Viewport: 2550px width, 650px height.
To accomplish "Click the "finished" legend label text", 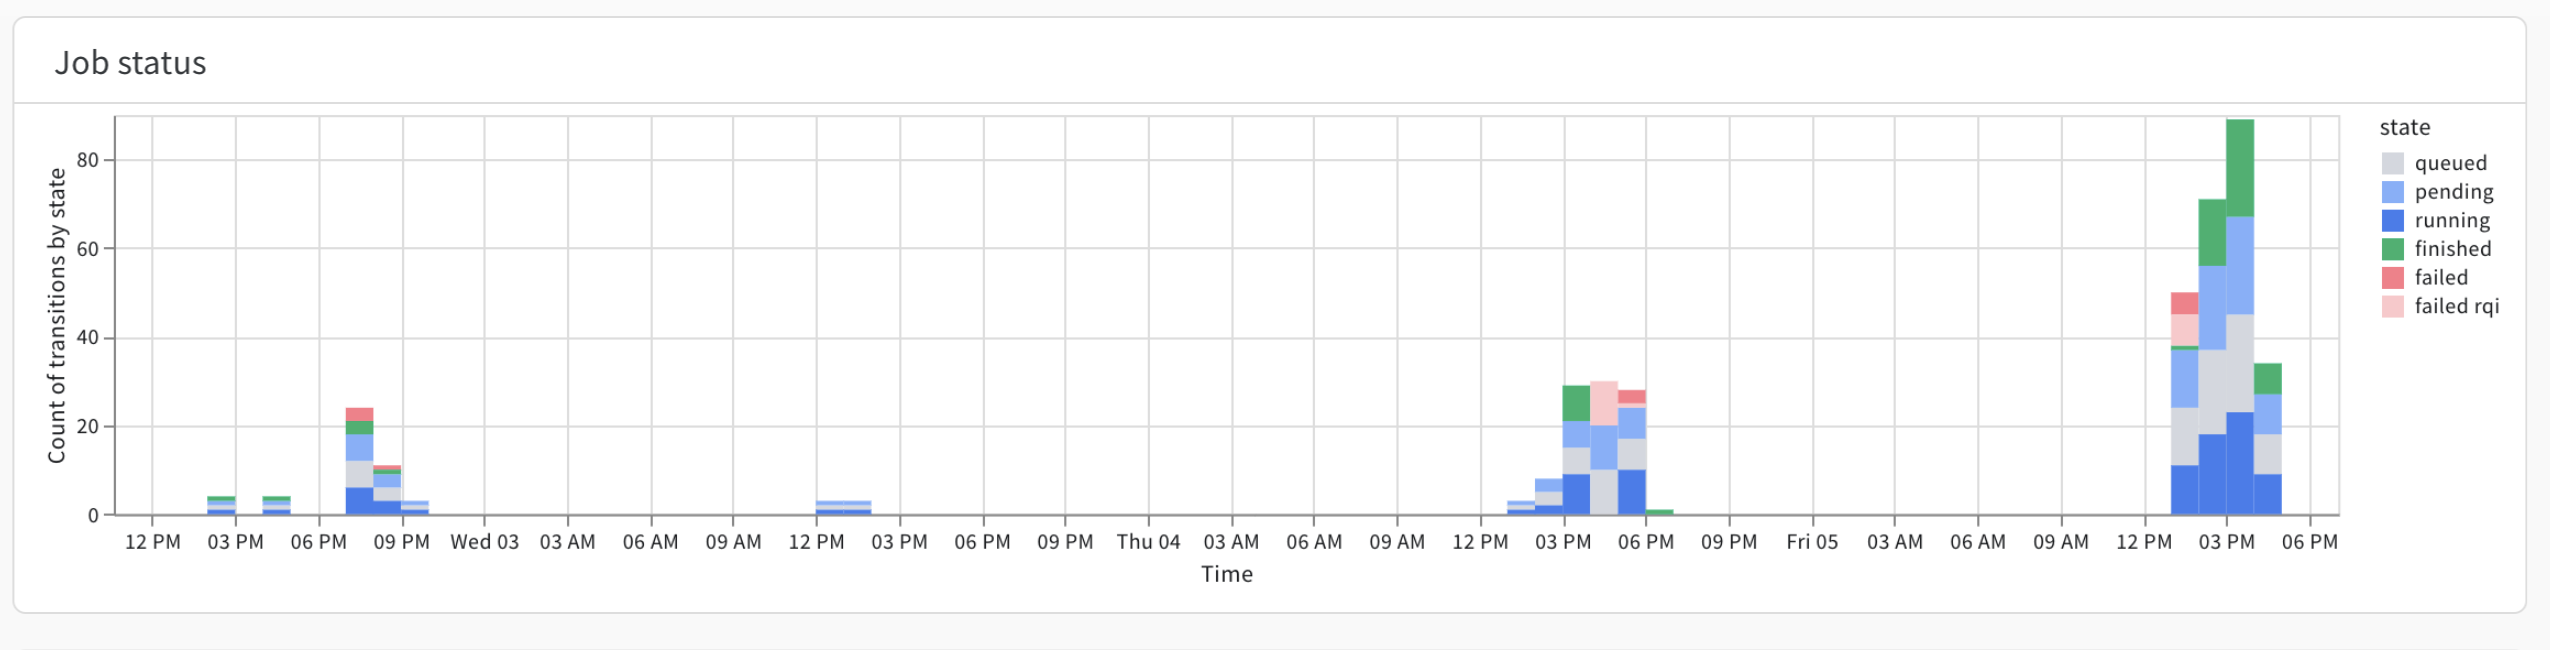I will tap(2452, 249).
